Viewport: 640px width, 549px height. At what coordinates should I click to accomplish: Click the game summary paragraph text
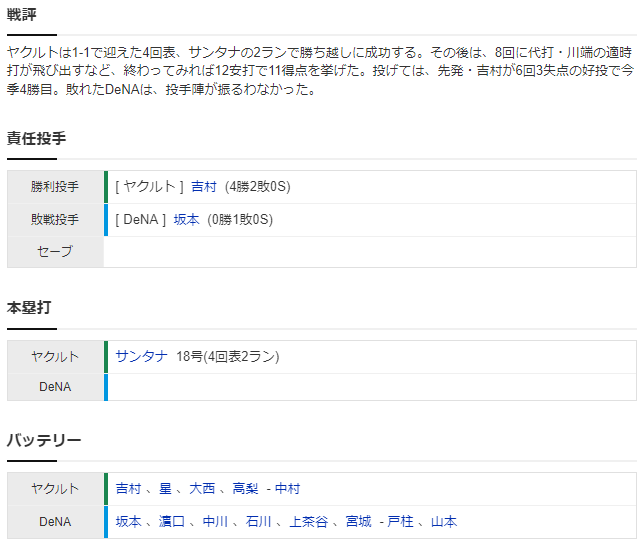click(x=320, y=71)
